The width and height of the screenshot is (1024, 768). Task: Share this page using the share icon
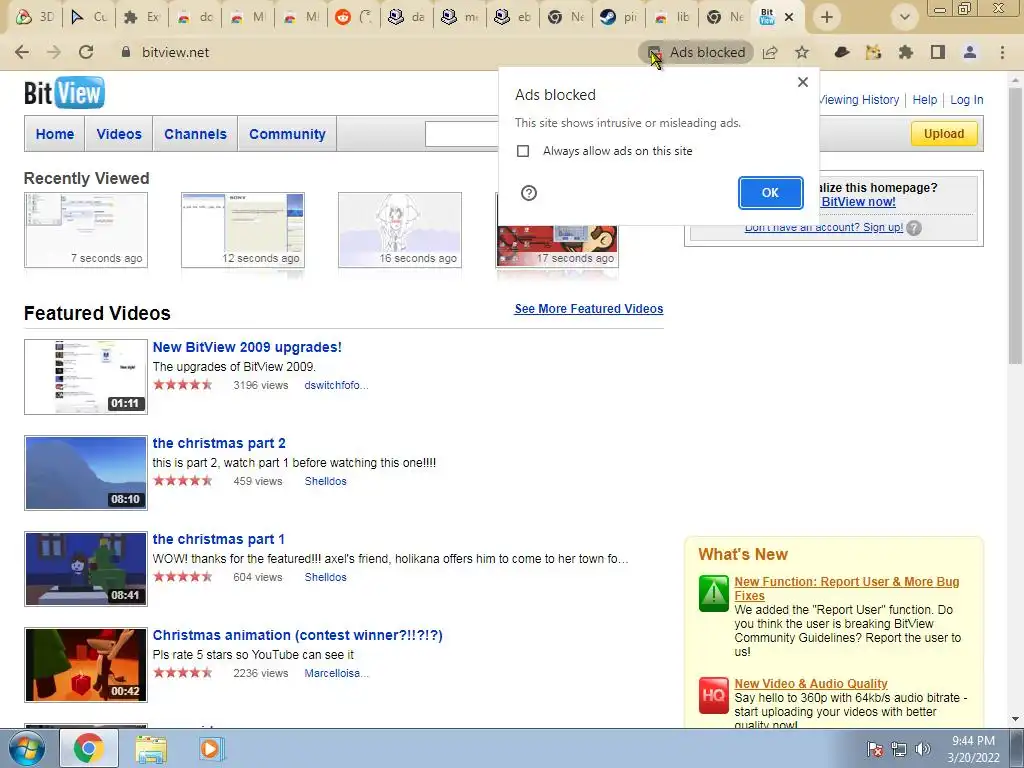(770, 52)
